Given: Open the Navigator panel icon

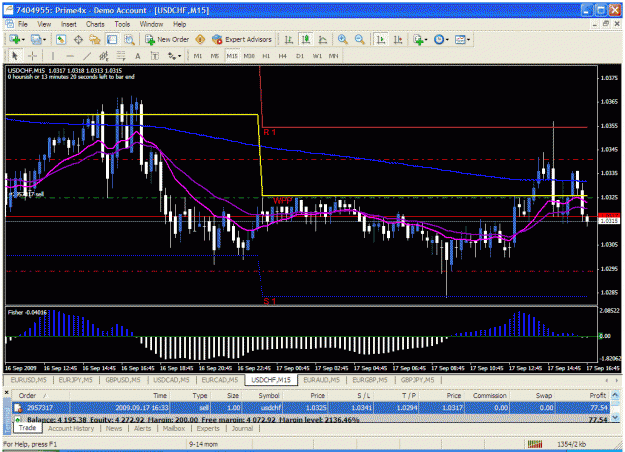Looking at the screenshot, I should pos(95,39).
